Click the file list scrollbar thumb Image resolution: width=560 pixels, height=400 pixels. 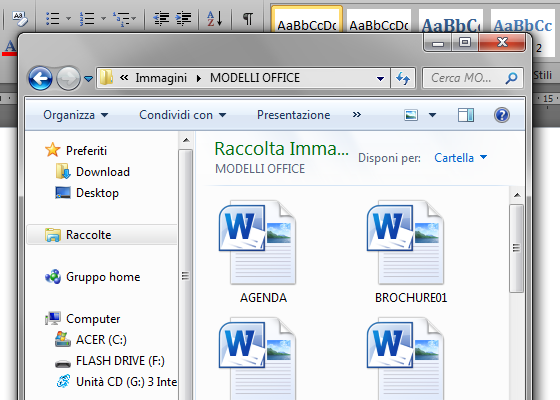point(516,248)
